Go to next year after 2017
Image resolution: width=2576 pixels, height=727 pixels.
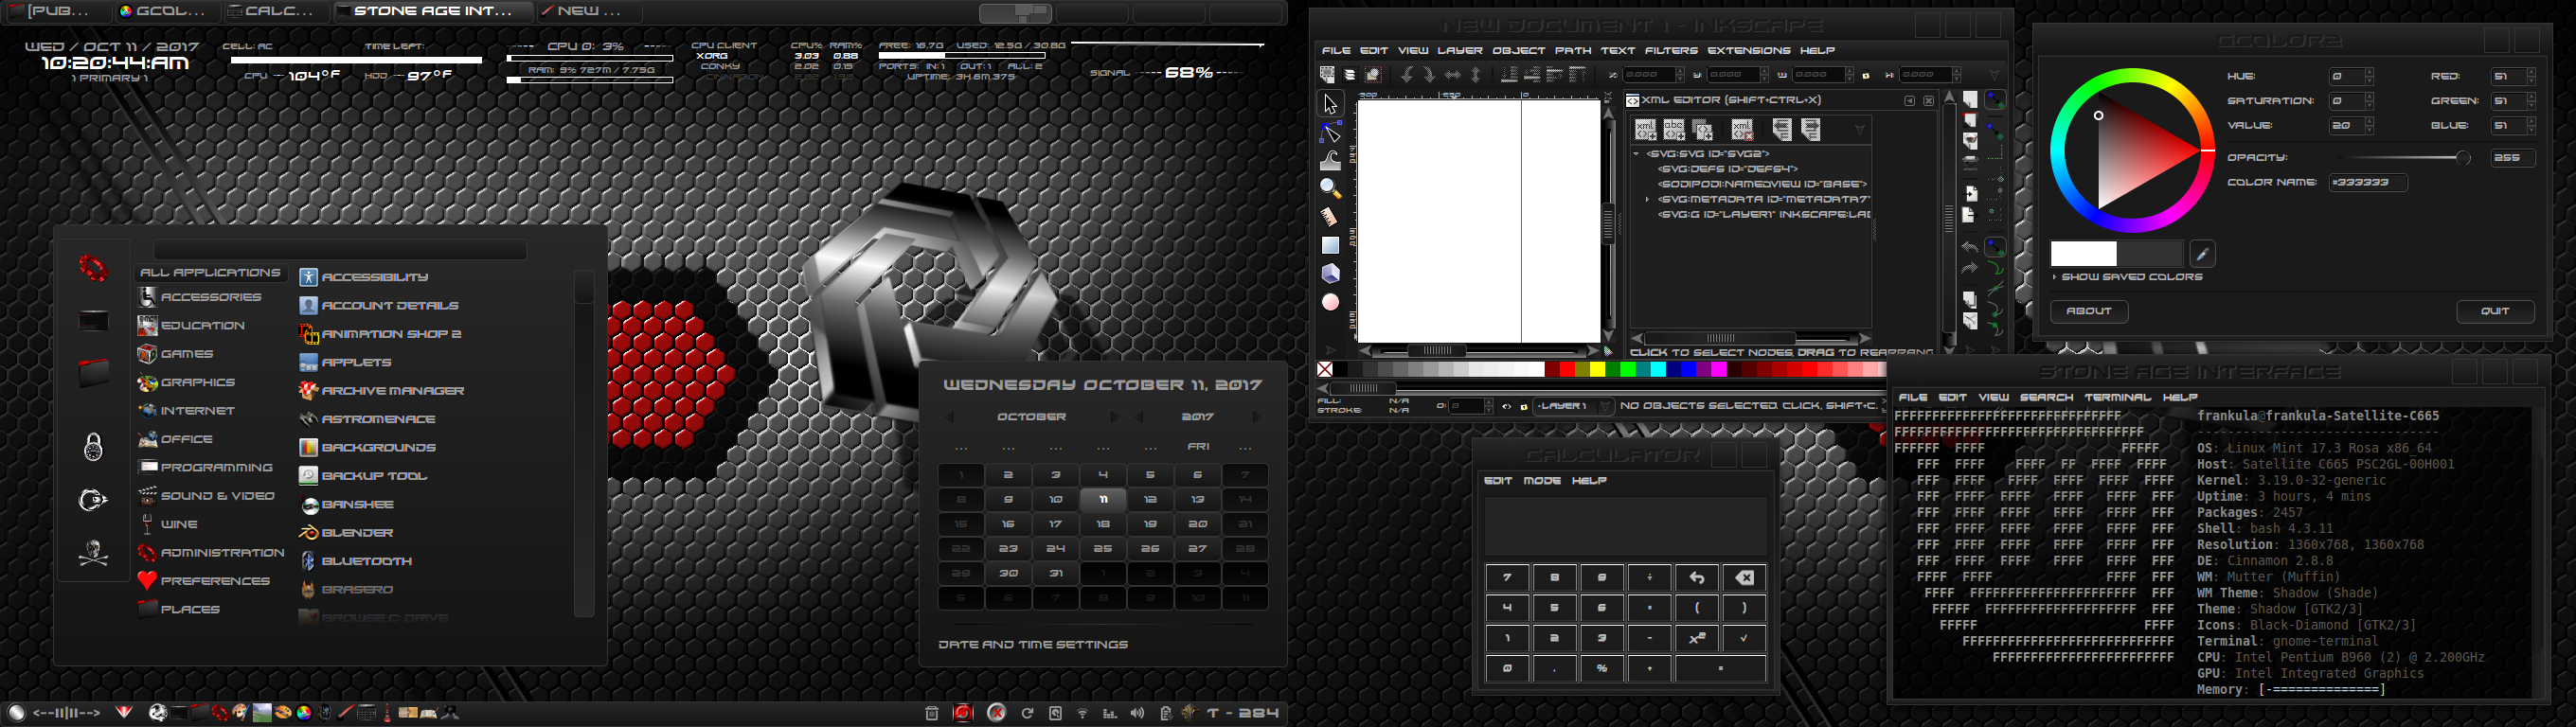coord(1257,417)
